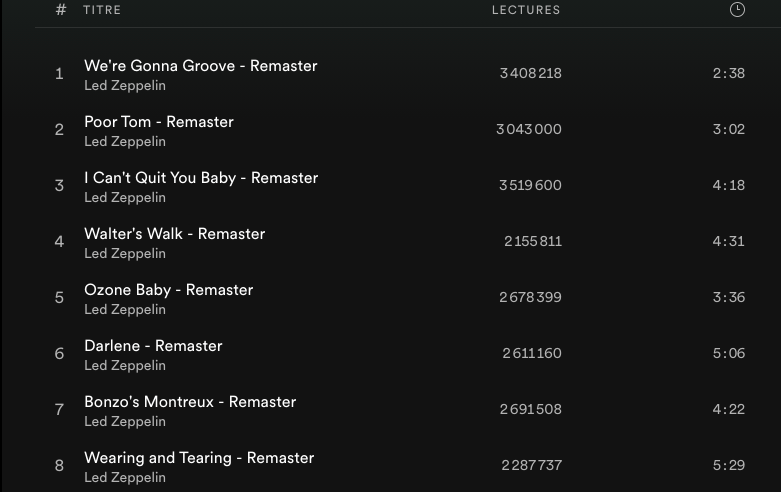Click Ozone Baby - Remaster title

coord(168,290)
